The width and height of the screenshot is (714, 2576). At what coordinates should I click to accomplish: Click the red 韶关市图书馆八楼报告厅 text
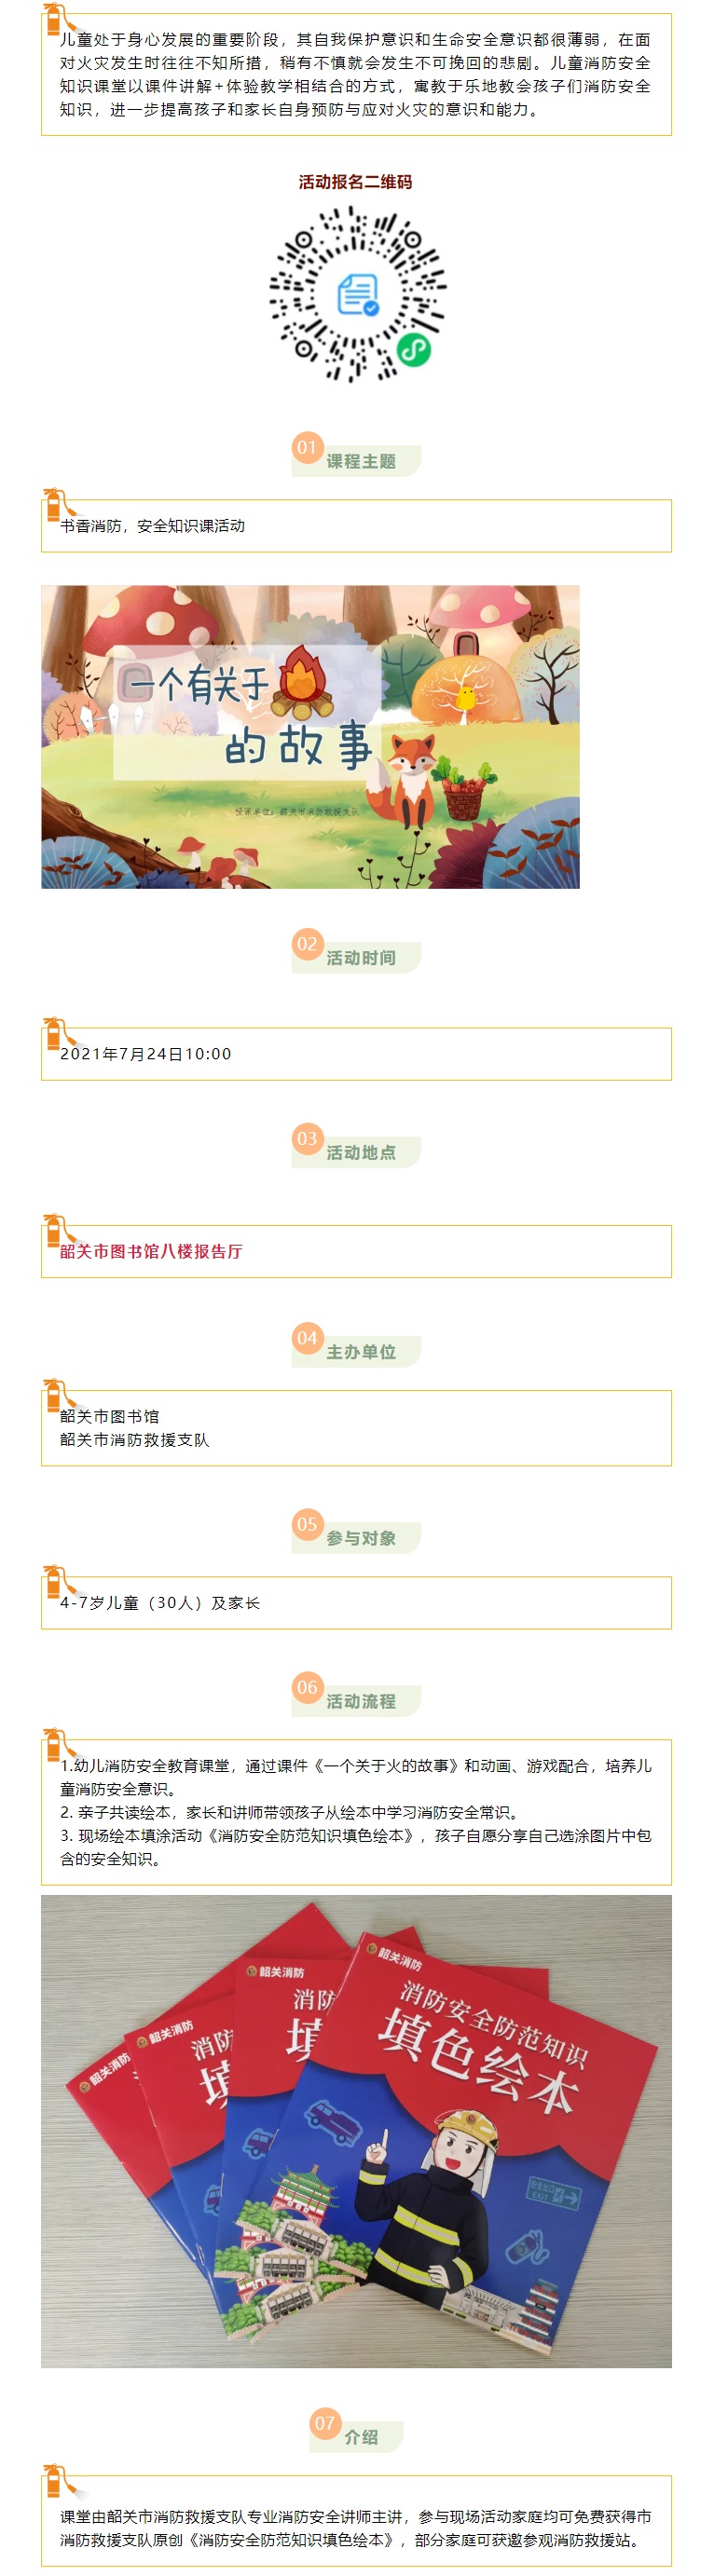coord(151,1251)
